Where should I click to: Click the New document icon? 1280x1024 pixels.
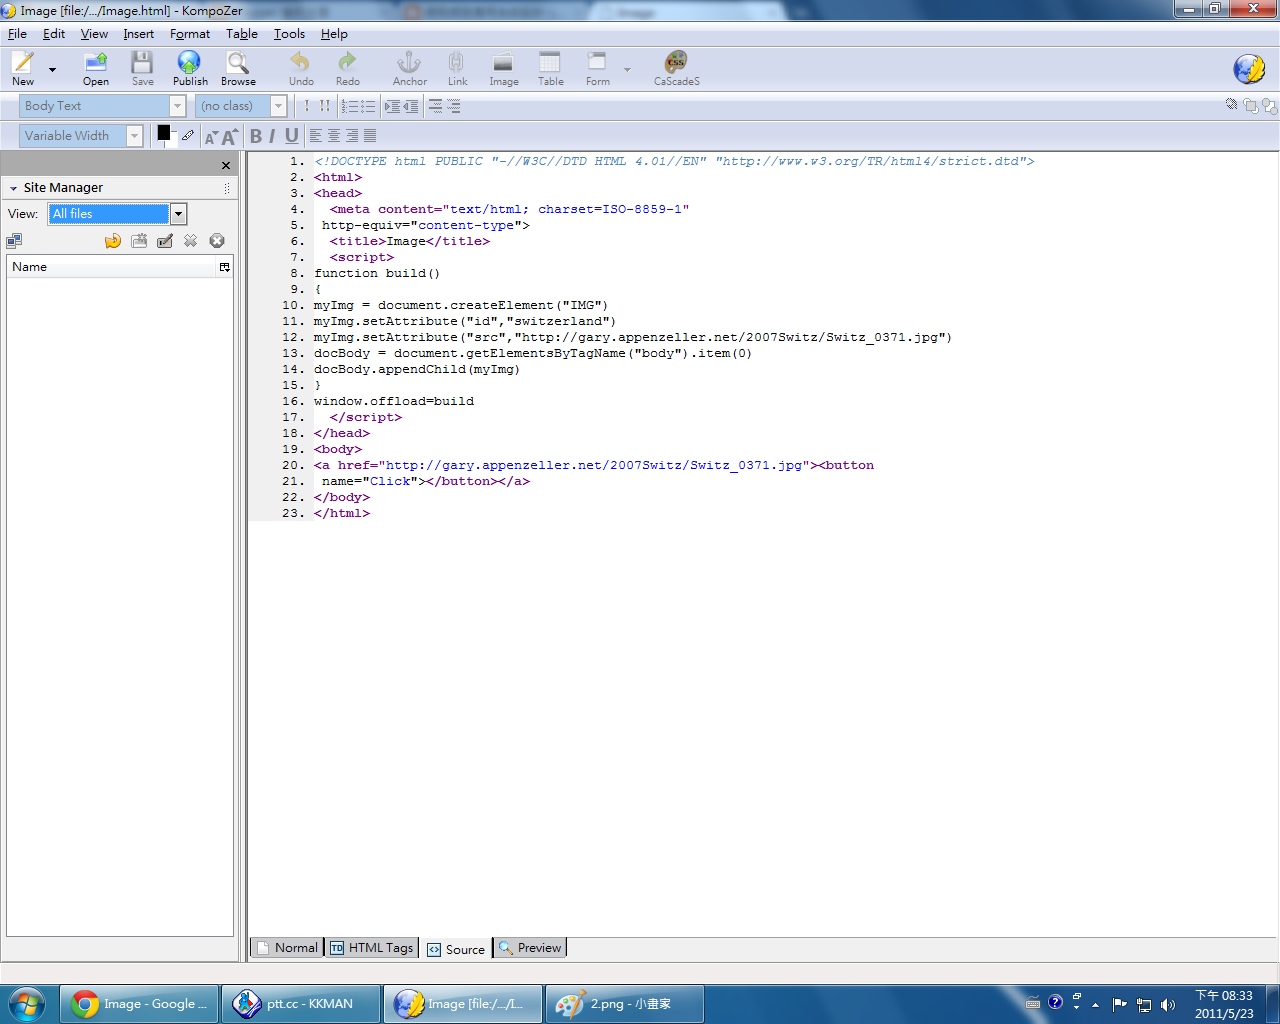[22, 63]
